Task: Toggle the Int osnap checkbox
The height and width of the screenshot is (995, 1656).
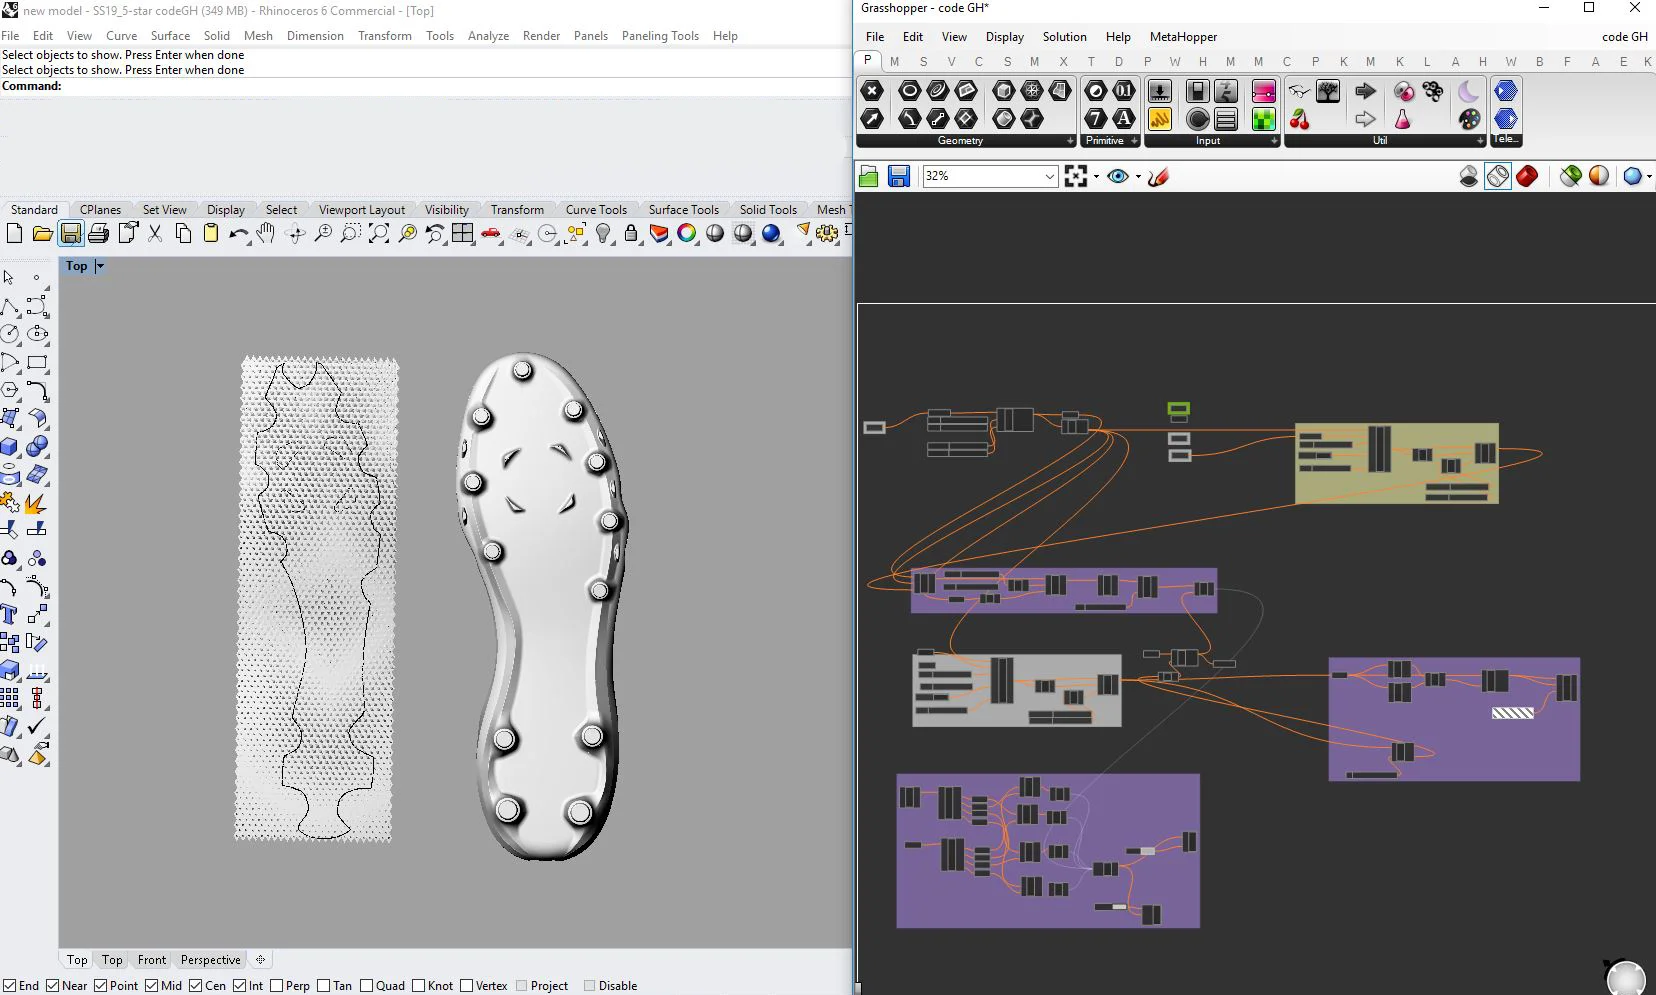Action: tap(239, 986)
